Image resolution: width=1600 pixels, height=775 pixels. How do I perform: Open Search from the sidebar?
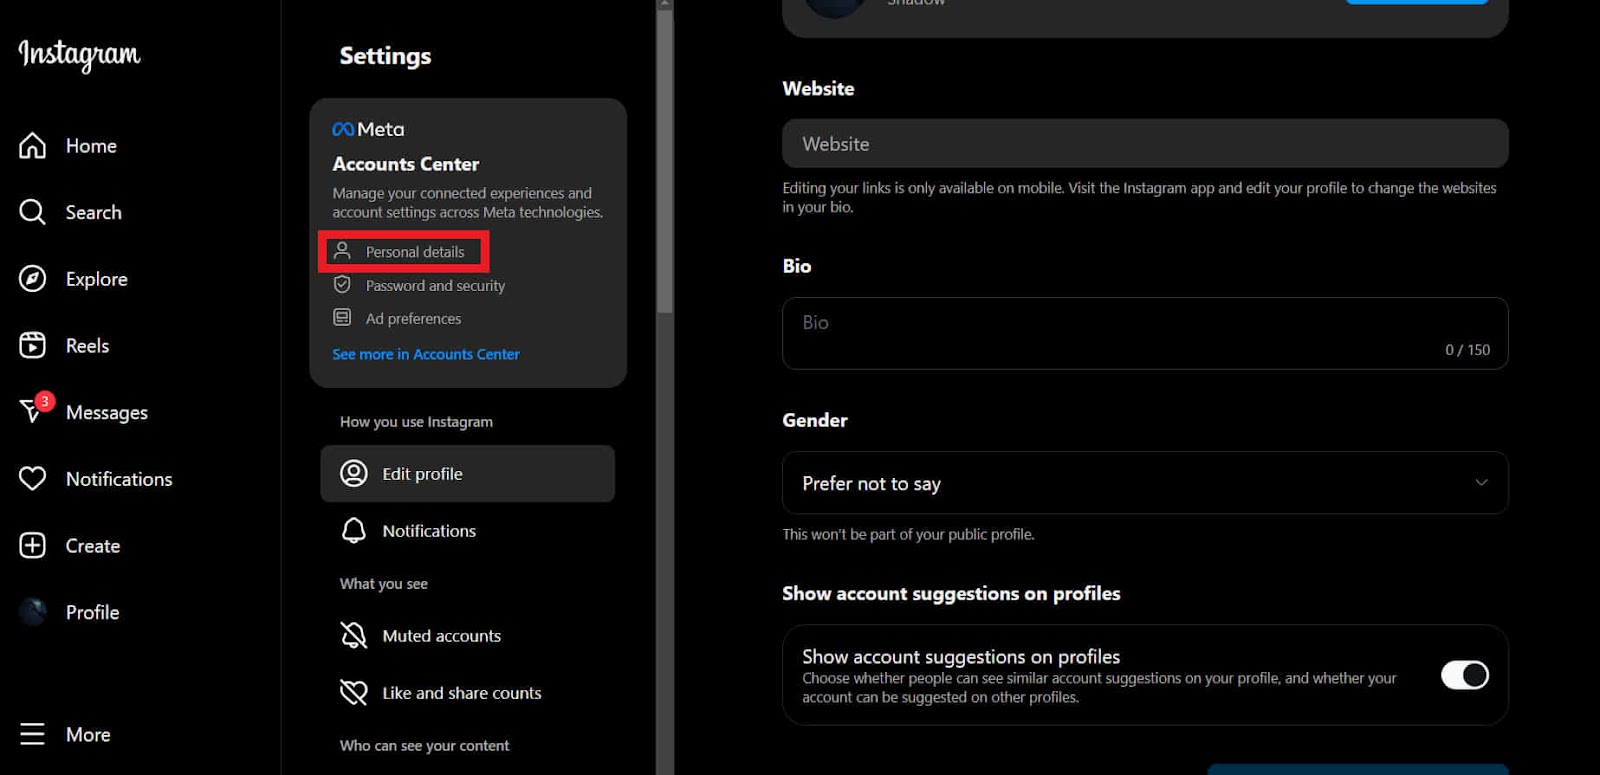[x=93, y=212]
